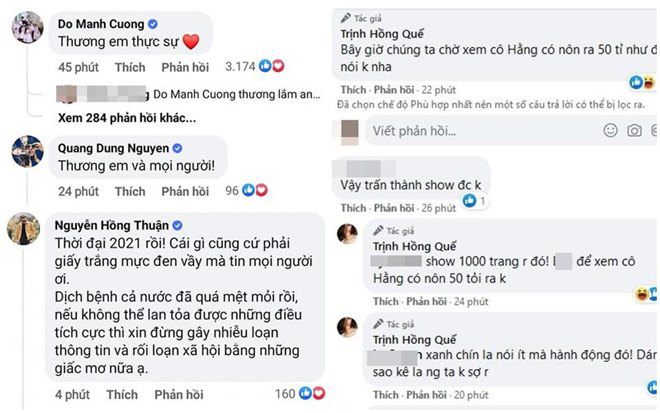Like Do Manh Cuong's comment via Thích
Screen dimensions: 660x413
coord(129,67)
